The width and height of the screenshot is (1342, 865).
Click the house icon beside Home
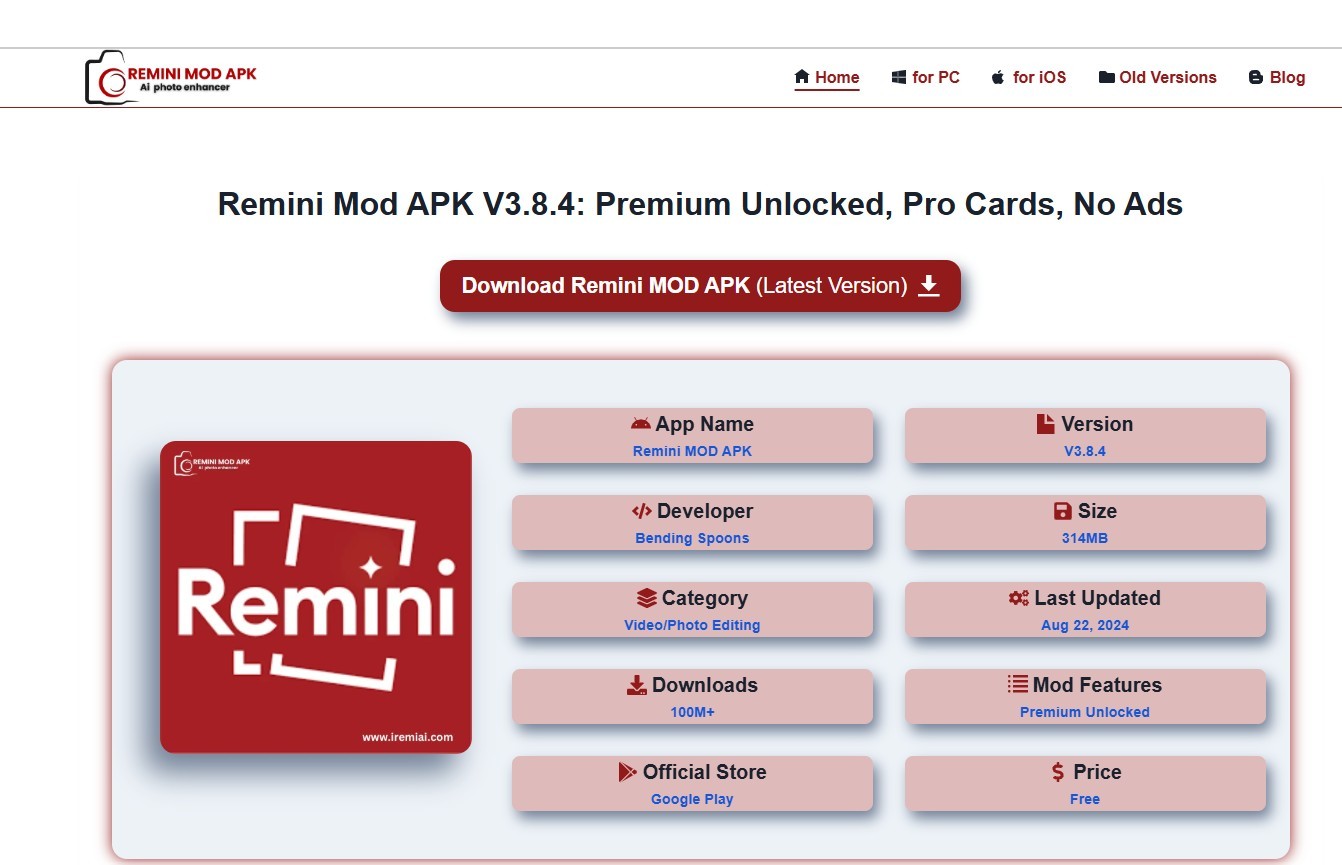[x=802, y=77]
